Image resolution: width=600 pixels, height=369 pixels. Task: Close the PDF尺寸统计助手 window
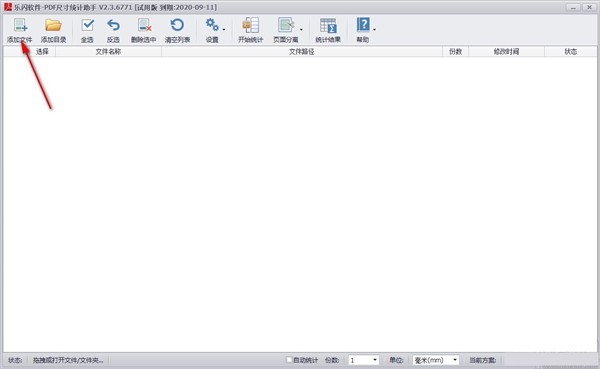click(589, 7)
